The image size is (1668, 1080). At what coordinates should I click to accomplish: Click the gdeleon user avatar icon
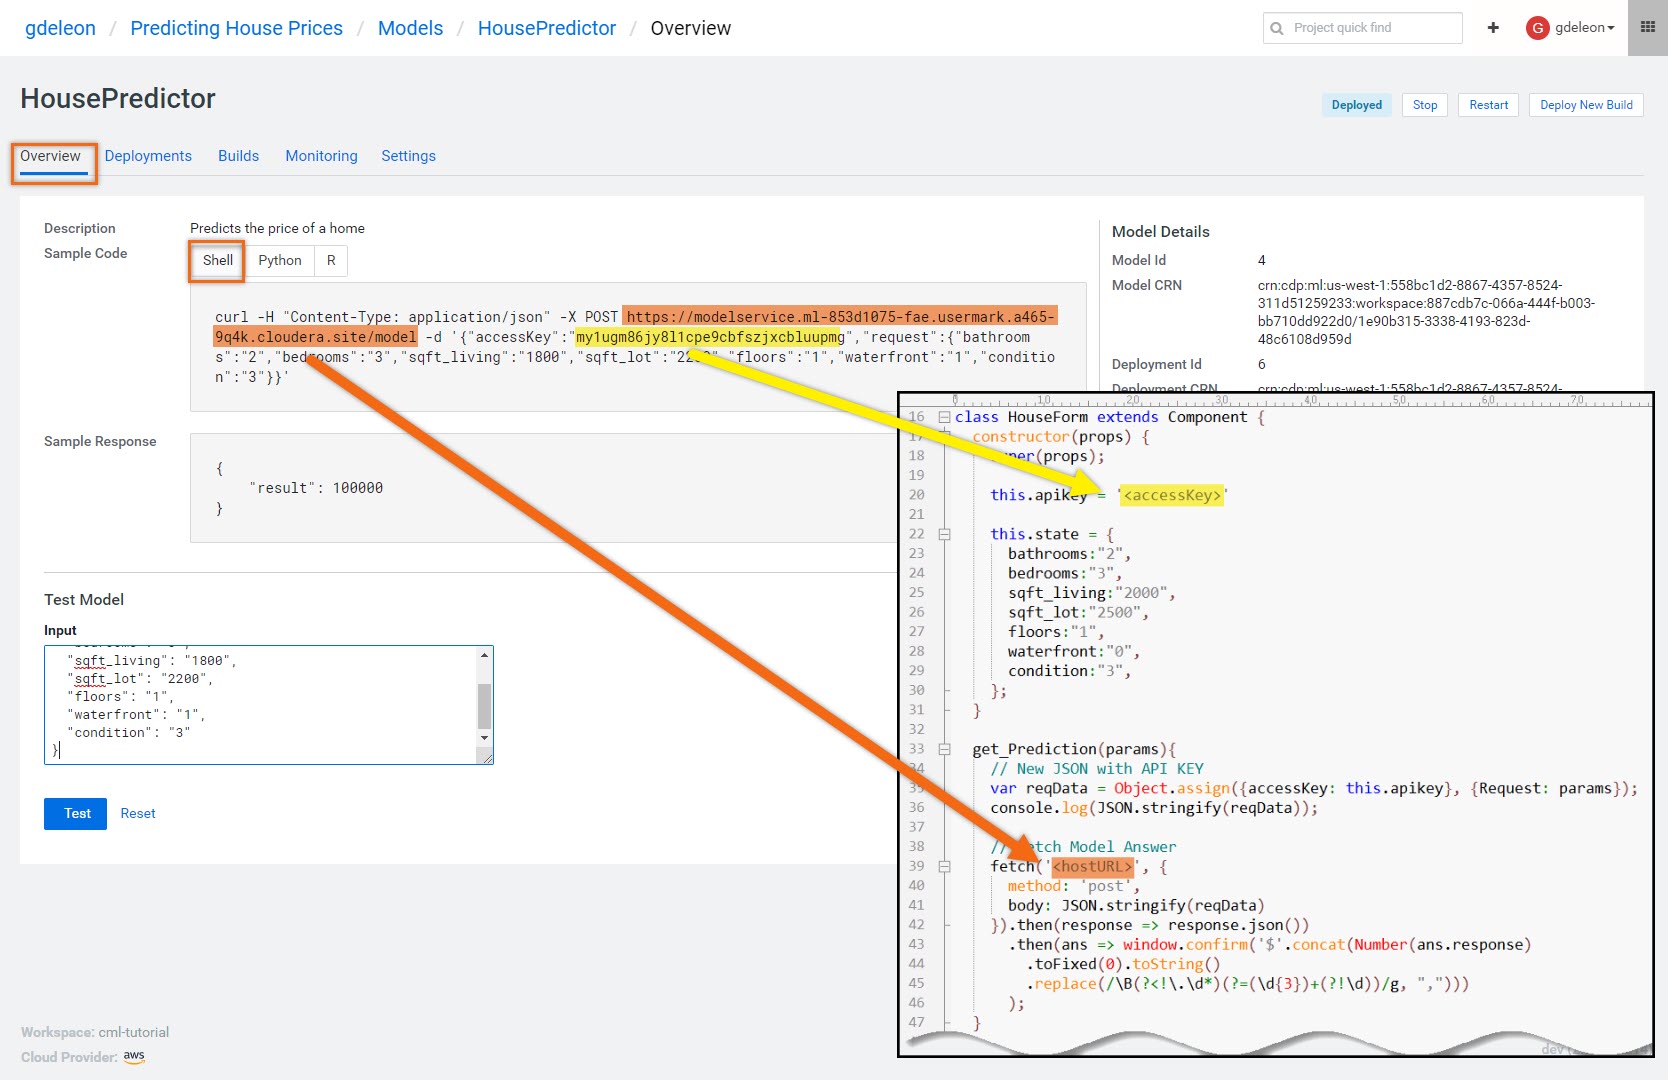[1537, 28]
